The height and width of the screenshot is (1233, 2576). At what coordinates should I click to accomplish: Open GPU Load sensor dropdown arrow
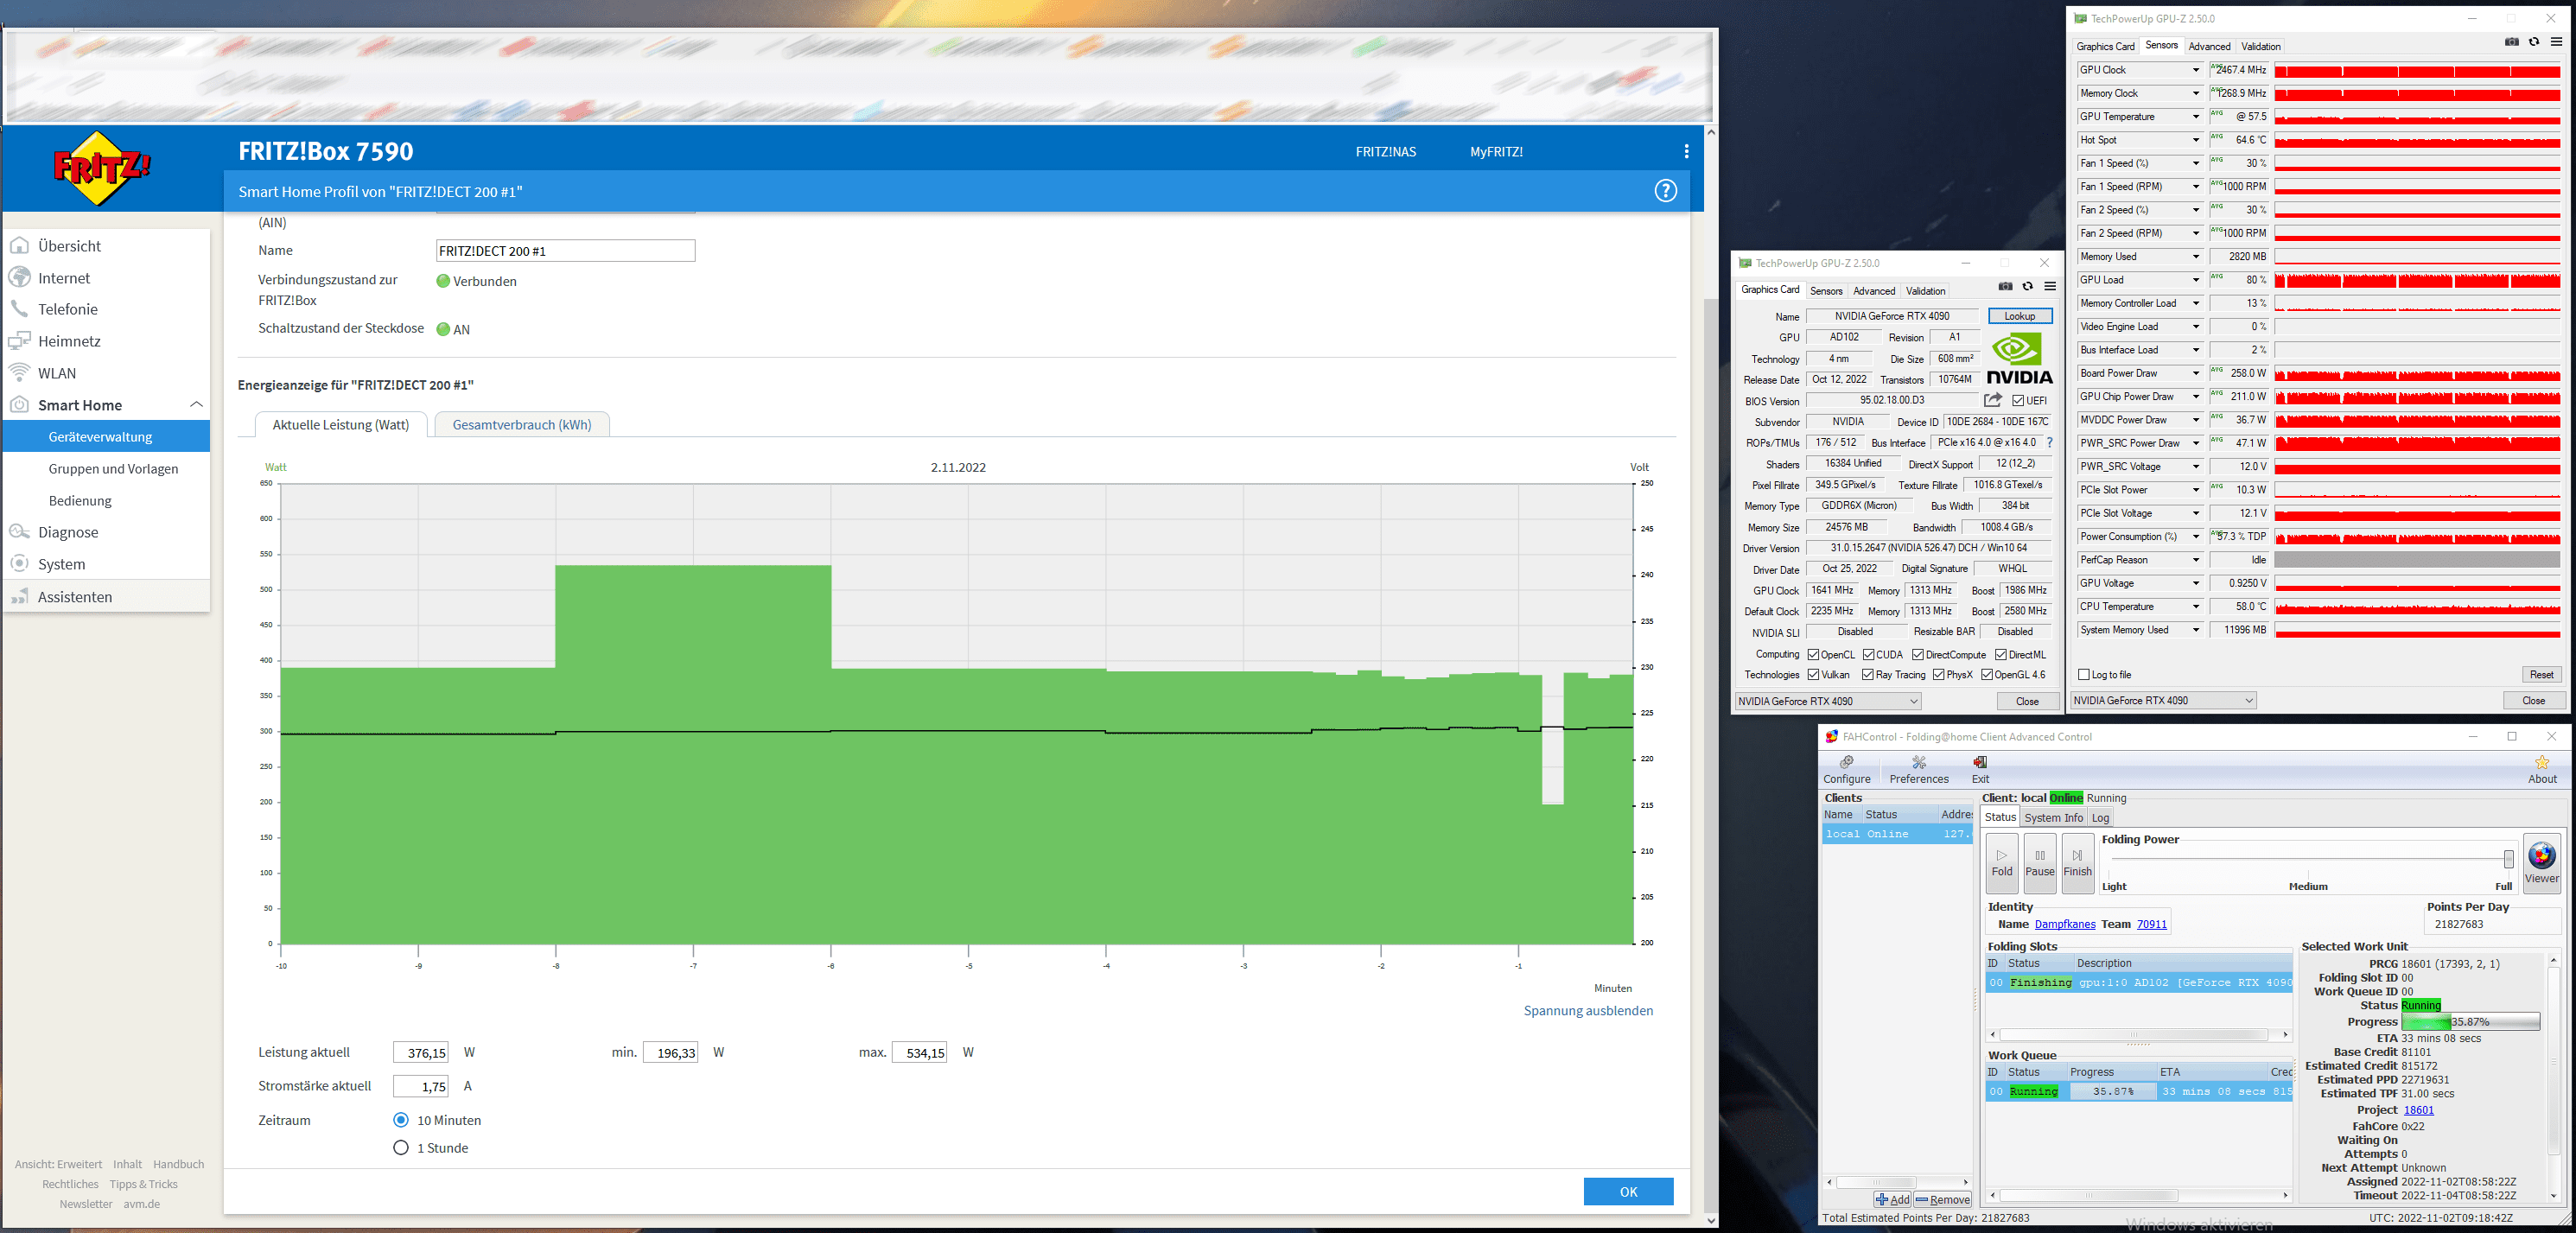tap(2196, 280)
